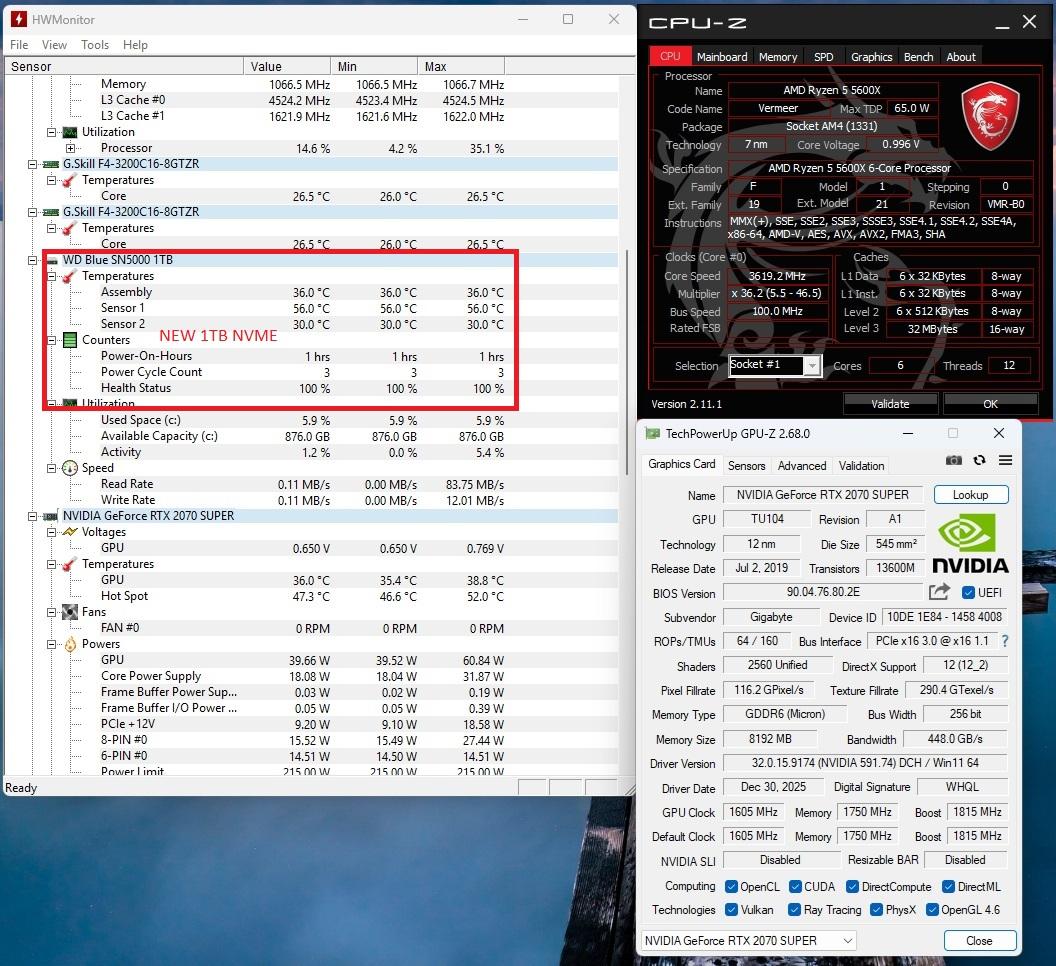The image size is (1056, 966).
Task: Open the Validation tab in GPU-Z
Action: coord(861,465)
